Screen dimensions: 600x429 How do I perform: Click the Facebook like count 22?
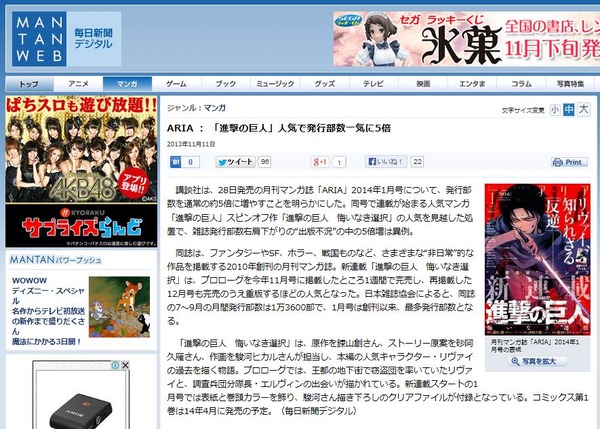[417, 161]
